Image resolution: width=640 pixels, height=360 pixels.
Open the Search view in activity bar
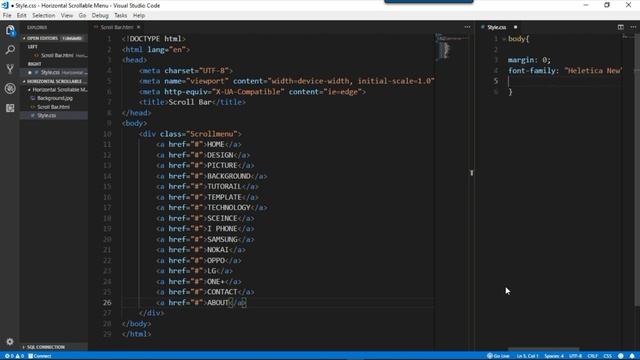pos(10,50)
